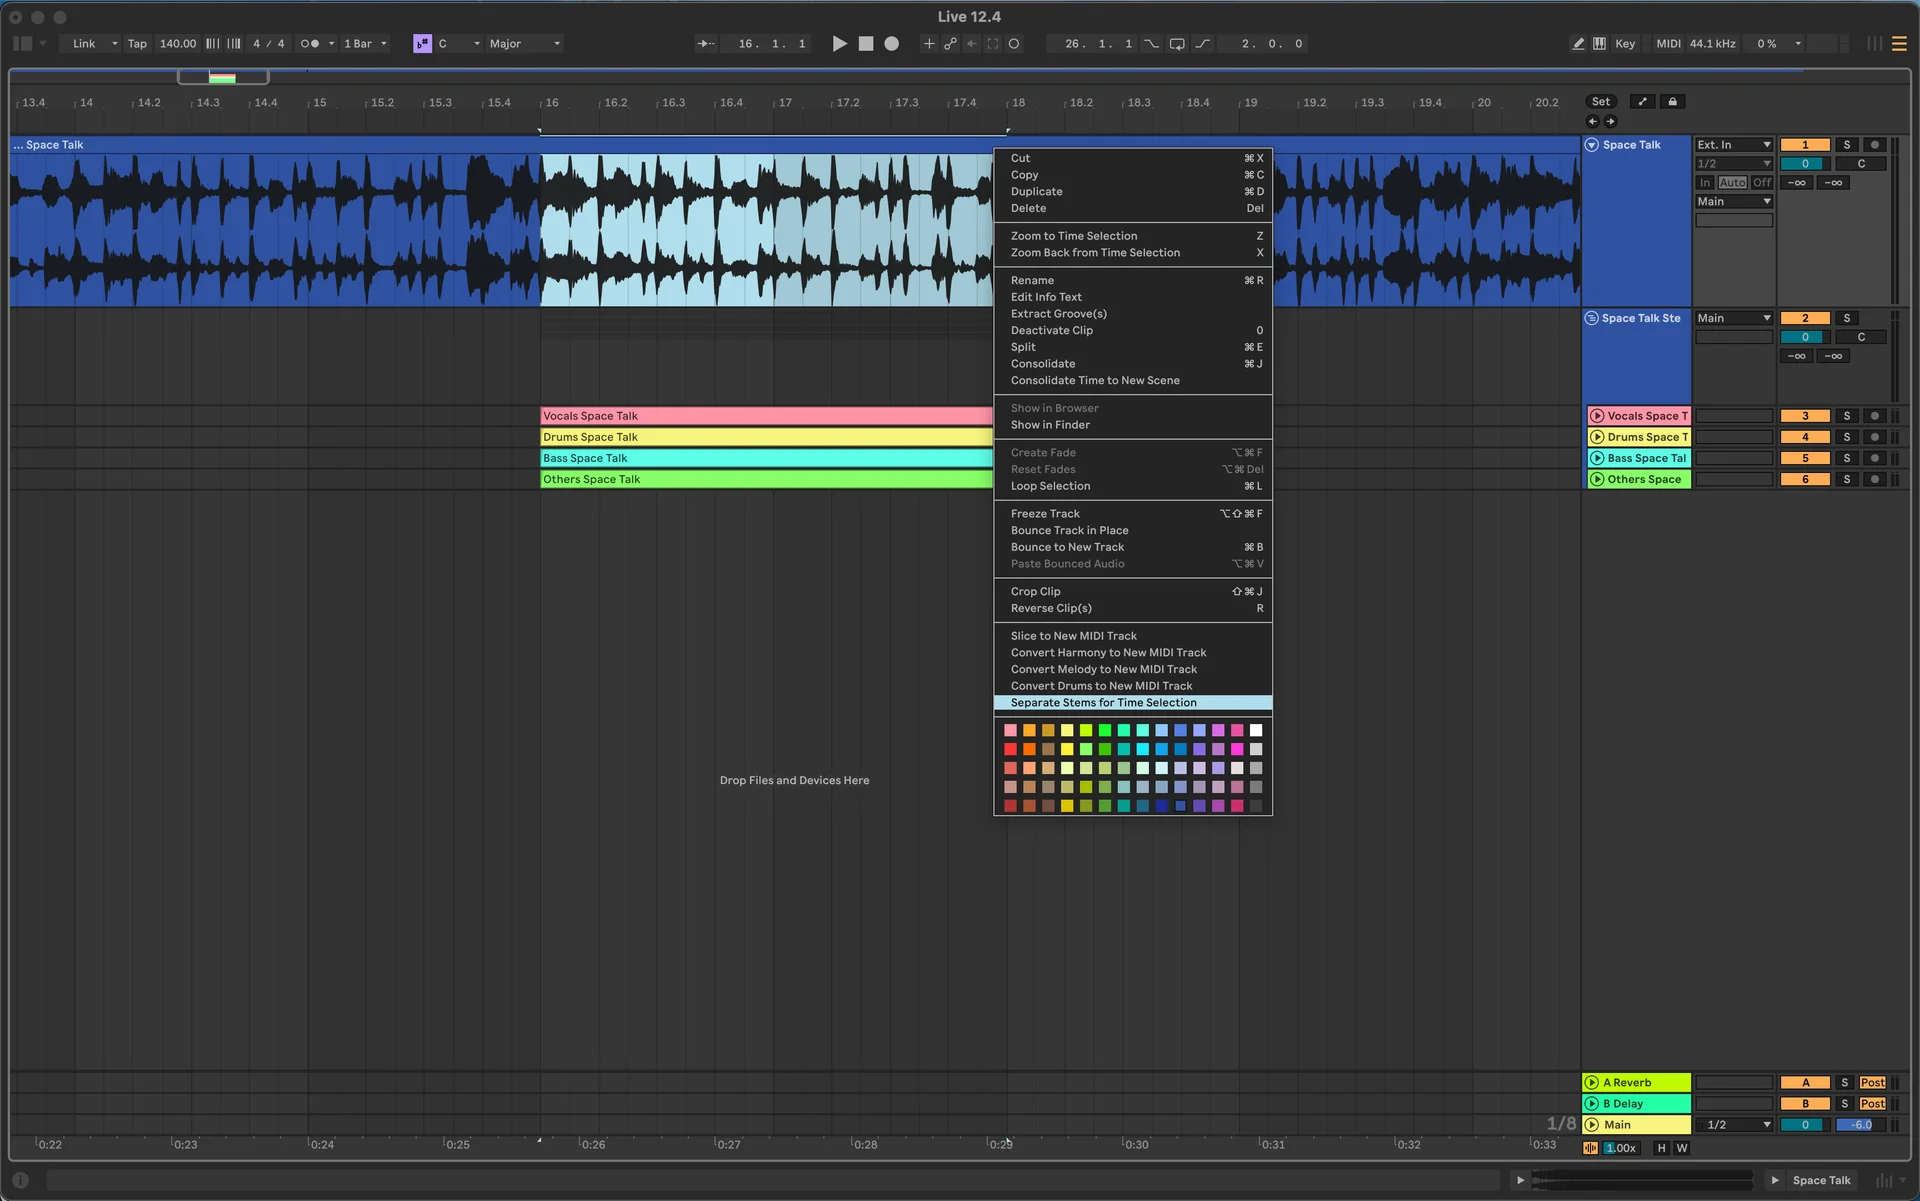Arm the Space Talk track for recording
1920x1201 pixels.
pos(1875,145)
